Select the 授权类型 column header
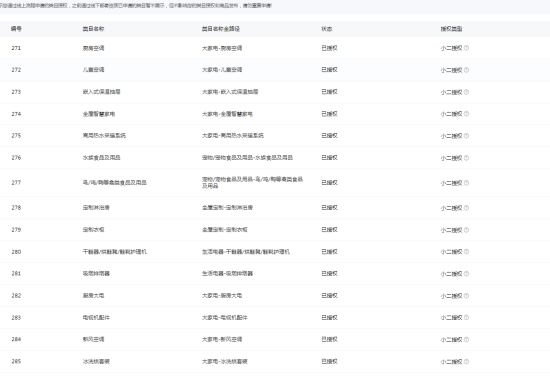The image size is (550, 381). (x=451, y=29)
